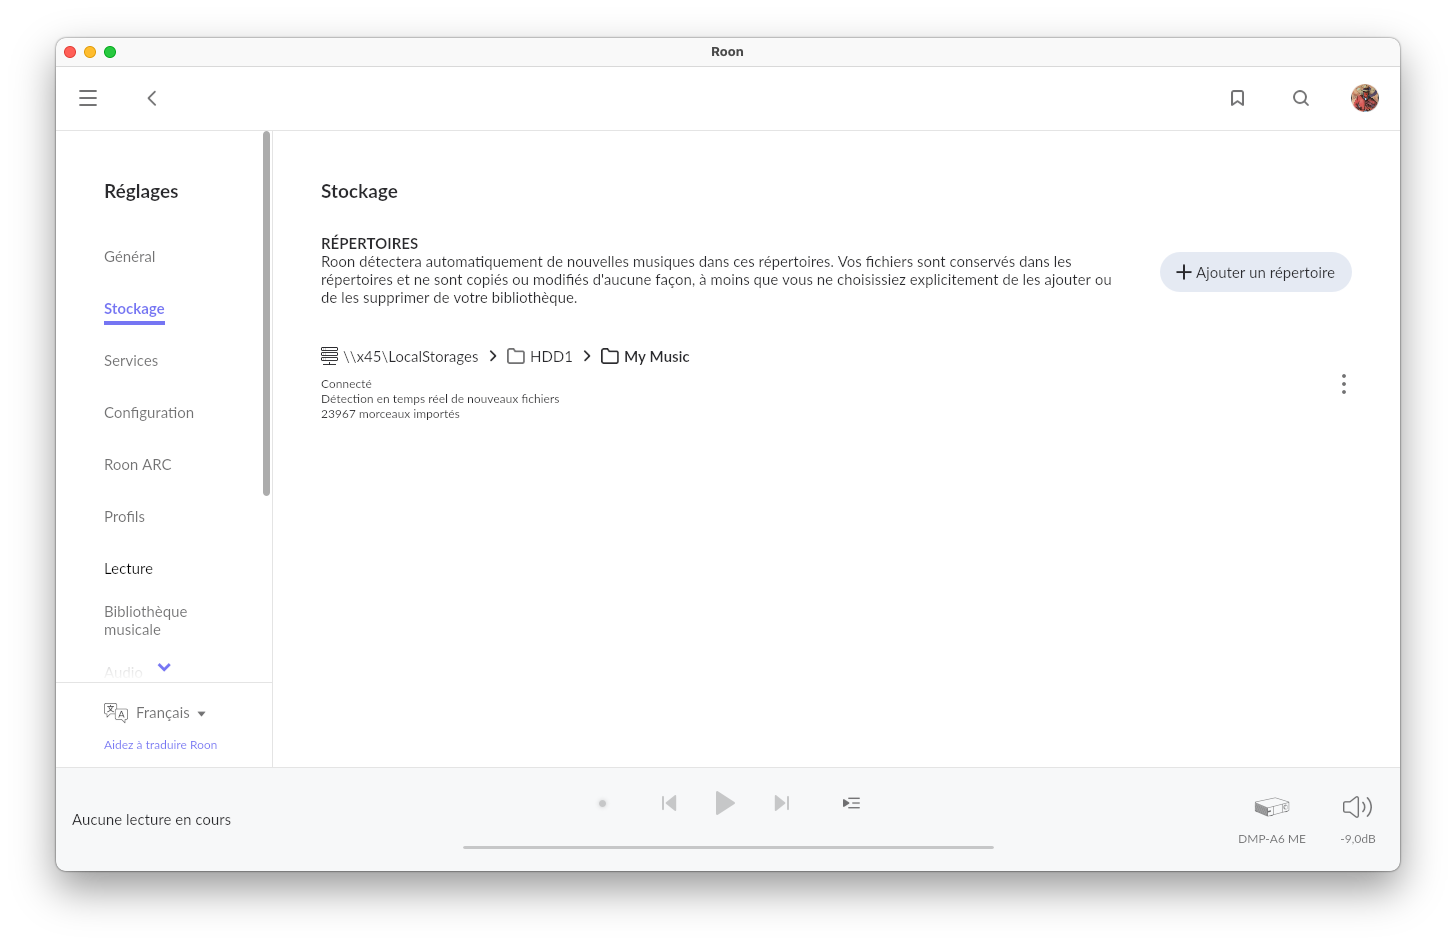Open Lecture settings

tap(128, 569)
